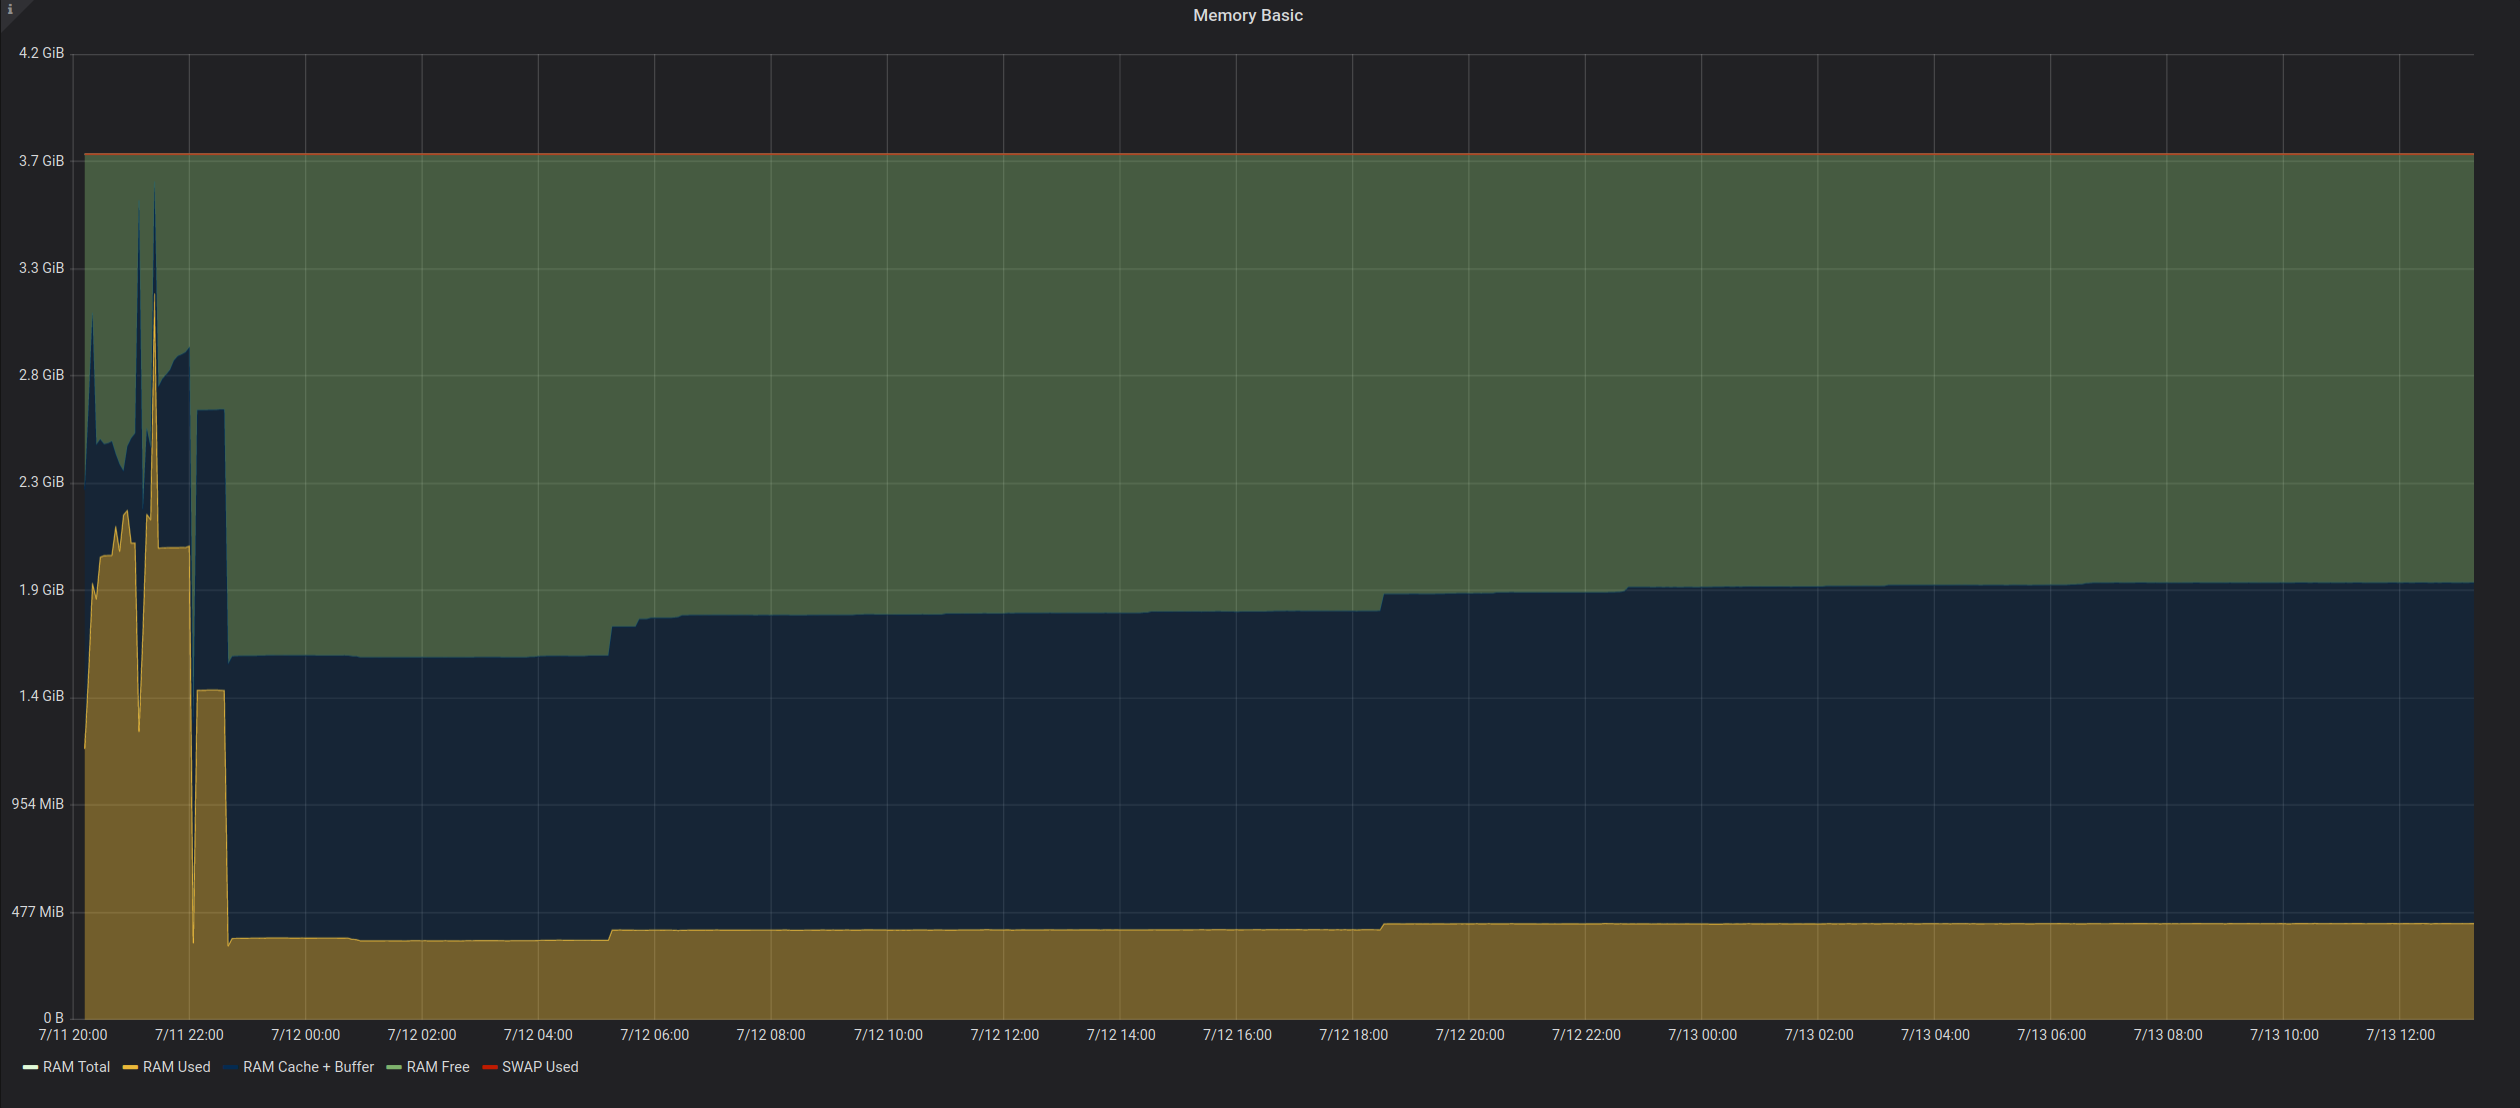Click the 1.9 GiB y-axis label
This screenshot has height=1108, width=2520.
(x=41, y=590)
